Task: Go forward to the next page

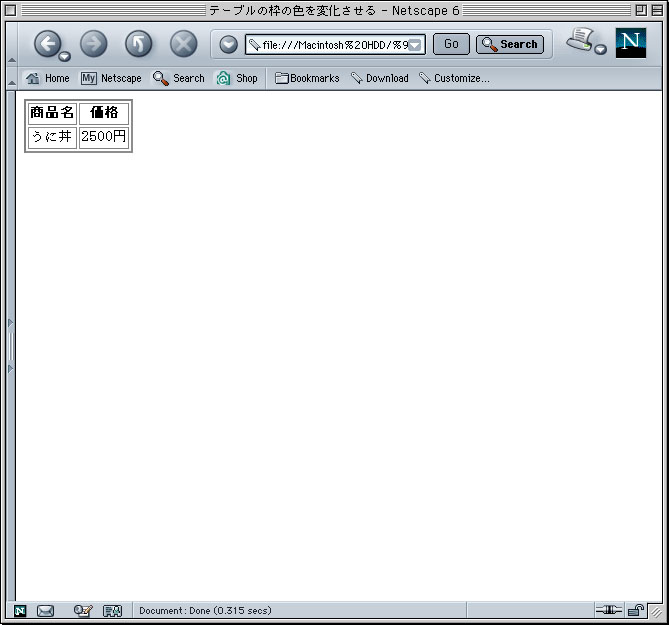Action: tap(94, 44)
